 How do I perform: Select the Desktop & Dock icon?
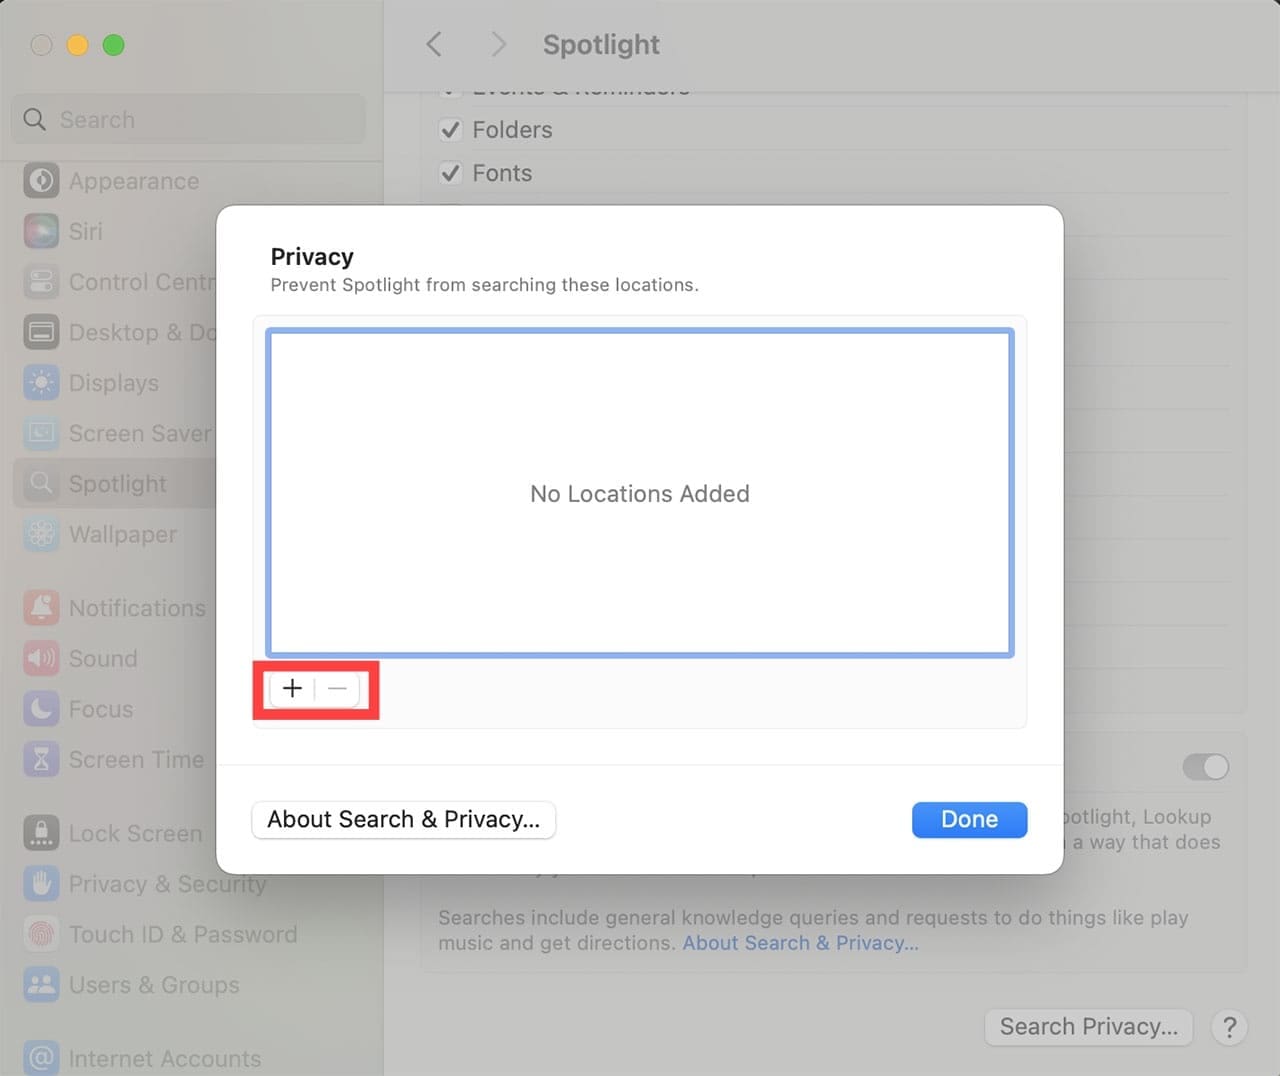coord(41,332)
